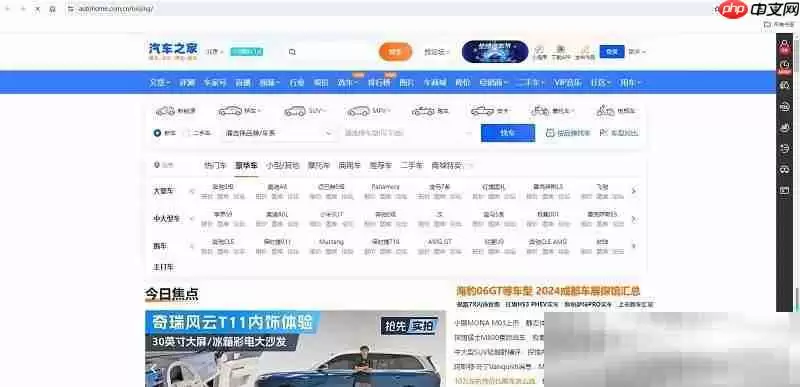
Task: Open the 小鹏MONA M03上市 news link
Action: 486,323
